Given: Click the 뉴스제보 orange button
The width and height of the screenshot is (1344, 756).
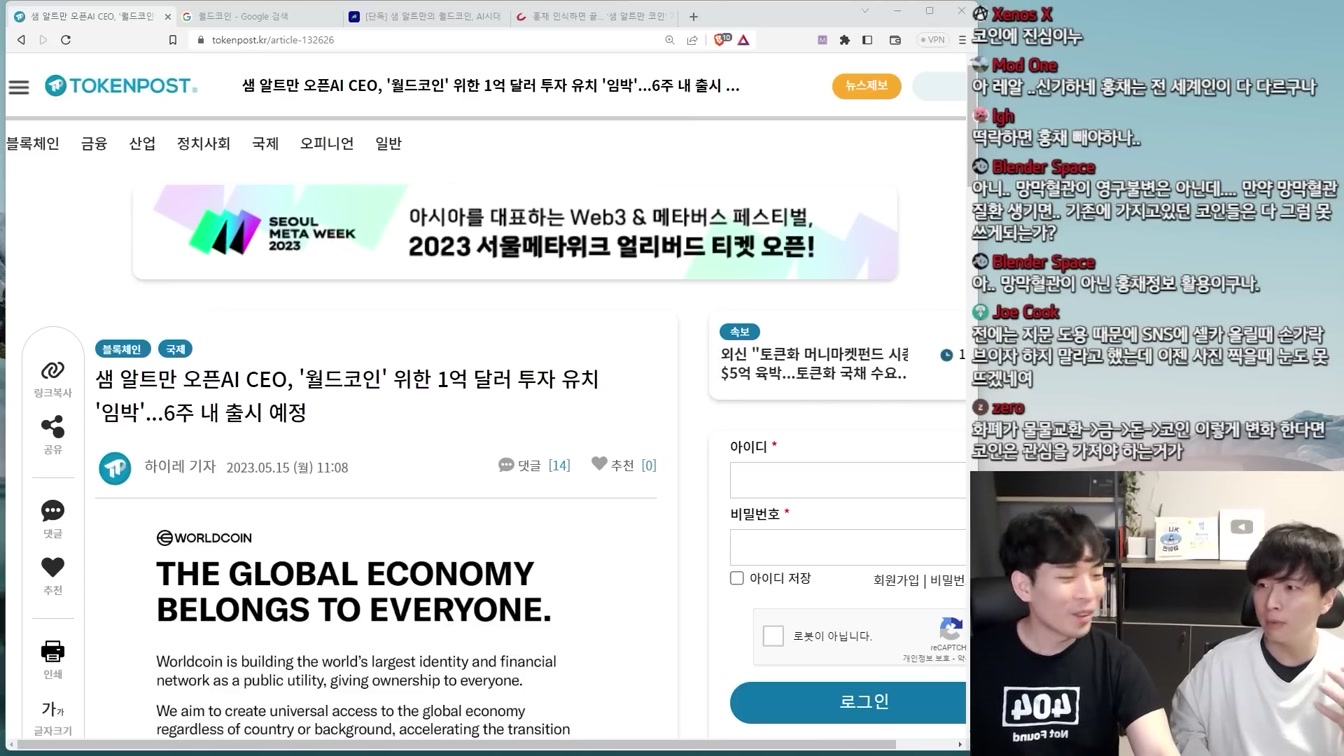Looking at the screenshot, I should (x=867, y=86).
